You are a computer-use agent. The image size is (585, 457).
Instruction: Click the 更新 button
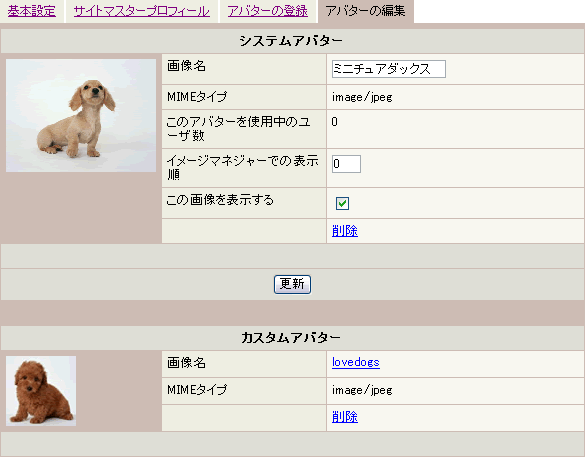(292, 284)
